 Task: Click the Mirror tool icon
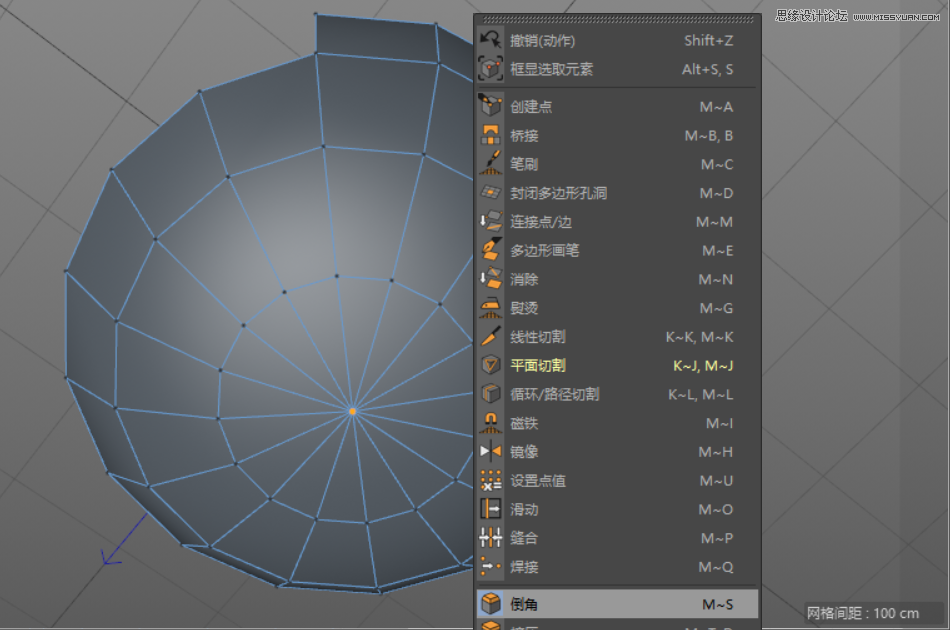pyautogui.click(x=490, y=452)
